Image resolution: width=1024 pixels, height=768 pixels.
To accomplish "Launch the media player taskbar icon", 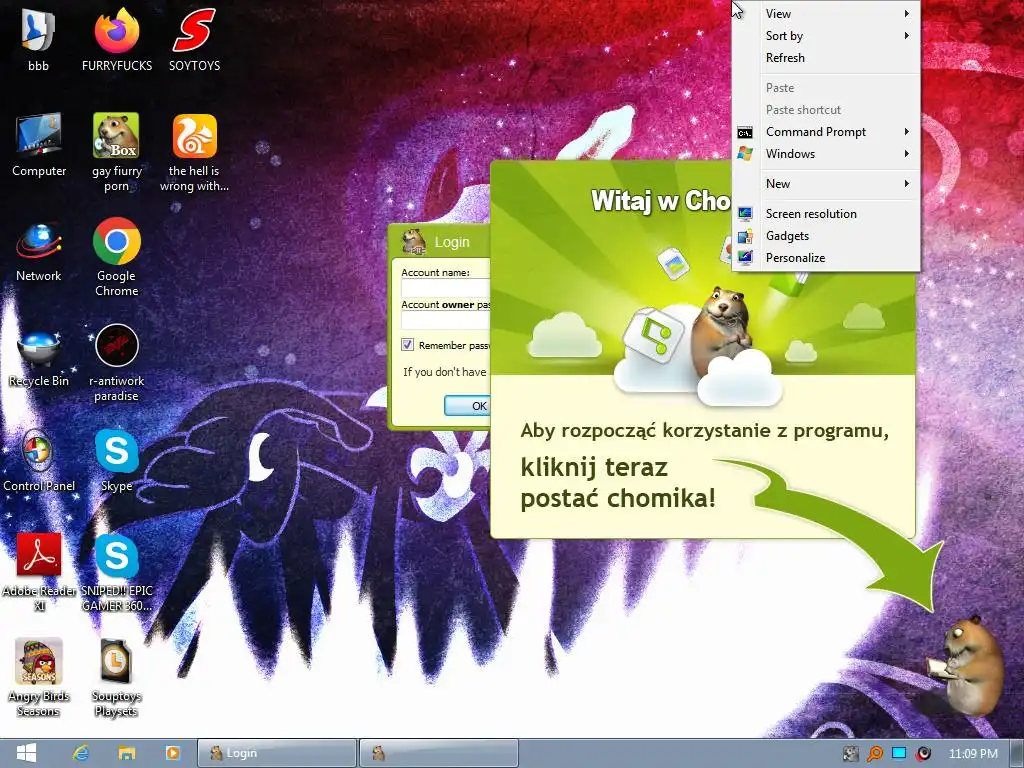I will 172,753.
